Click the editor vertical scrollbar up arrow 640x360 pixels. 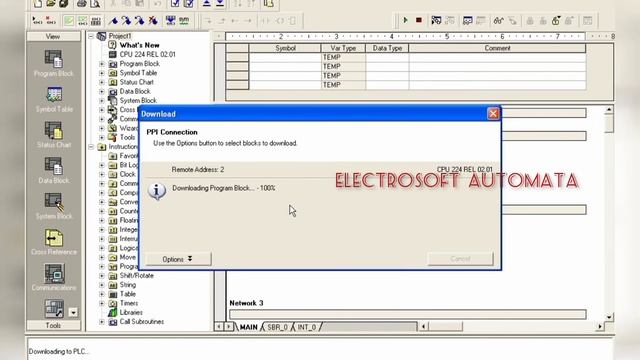pyautogui.click(x=609, y=110)
